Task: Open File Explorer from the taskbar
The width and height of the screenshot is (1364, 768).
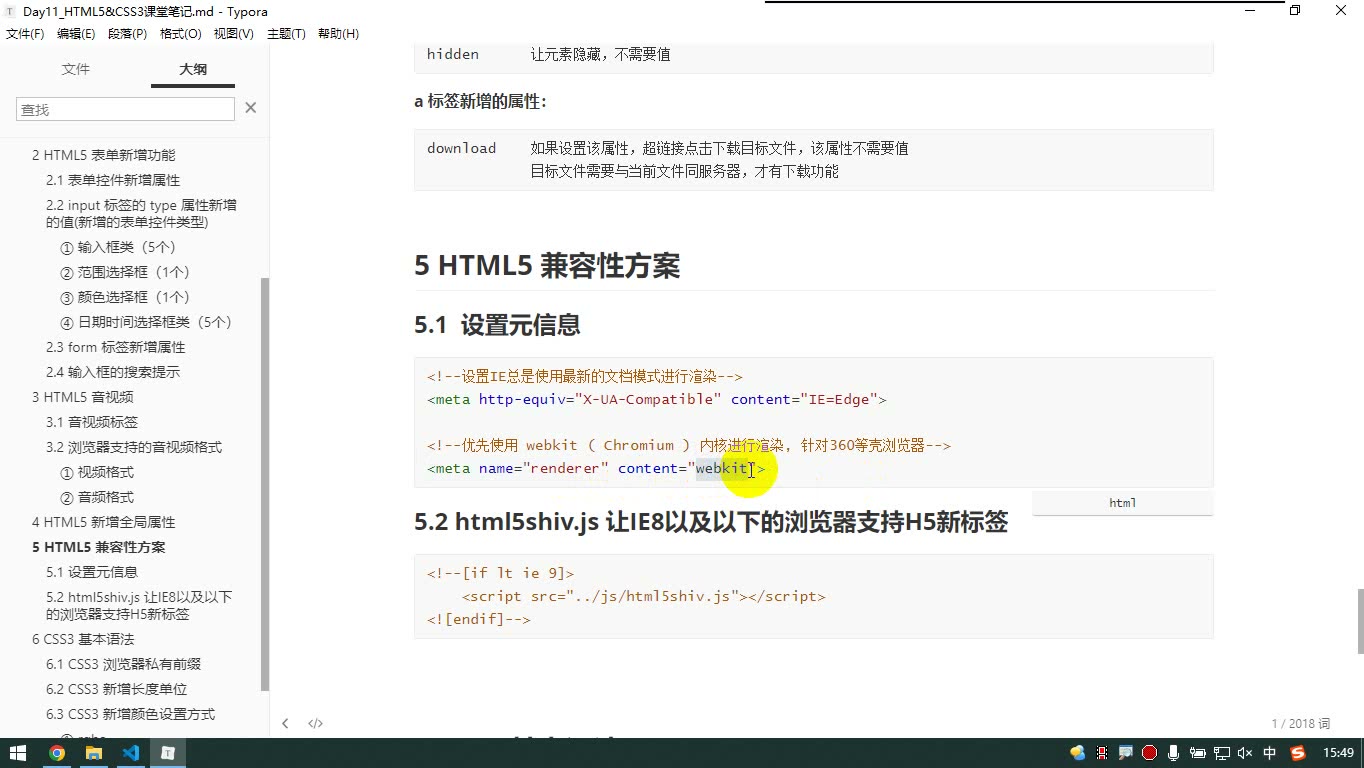Action: [94, 753]
